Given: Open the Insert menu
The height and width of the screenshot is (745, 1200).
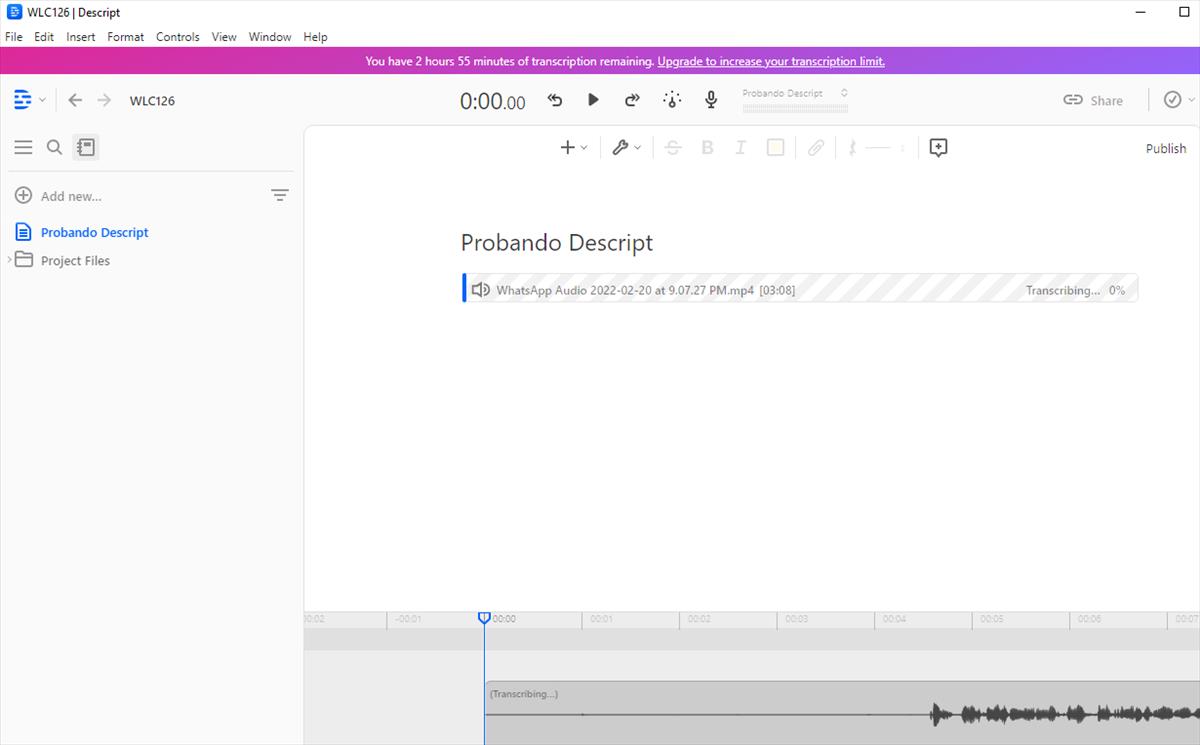Looking at the screenshot, I should tap(80, 37).
